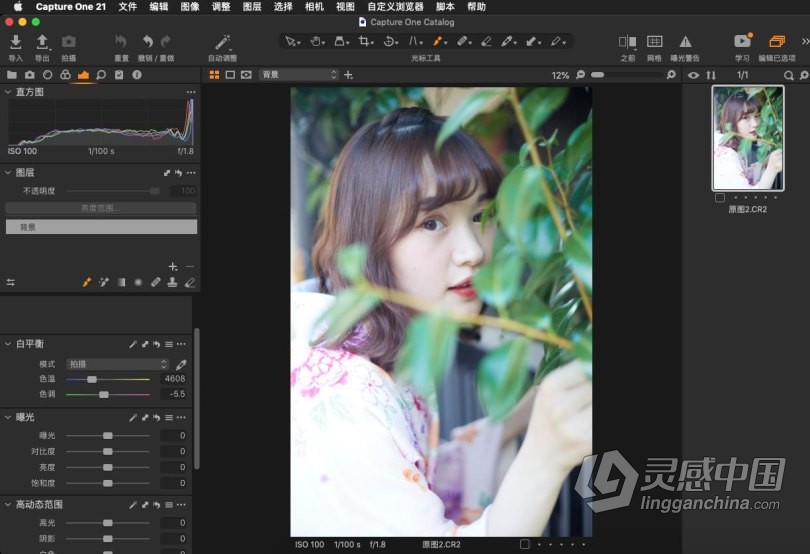The height and width of the screenshot is (554, 810).
Task: Click the viewer zoom slider
Action: click(x=626, y=75)
